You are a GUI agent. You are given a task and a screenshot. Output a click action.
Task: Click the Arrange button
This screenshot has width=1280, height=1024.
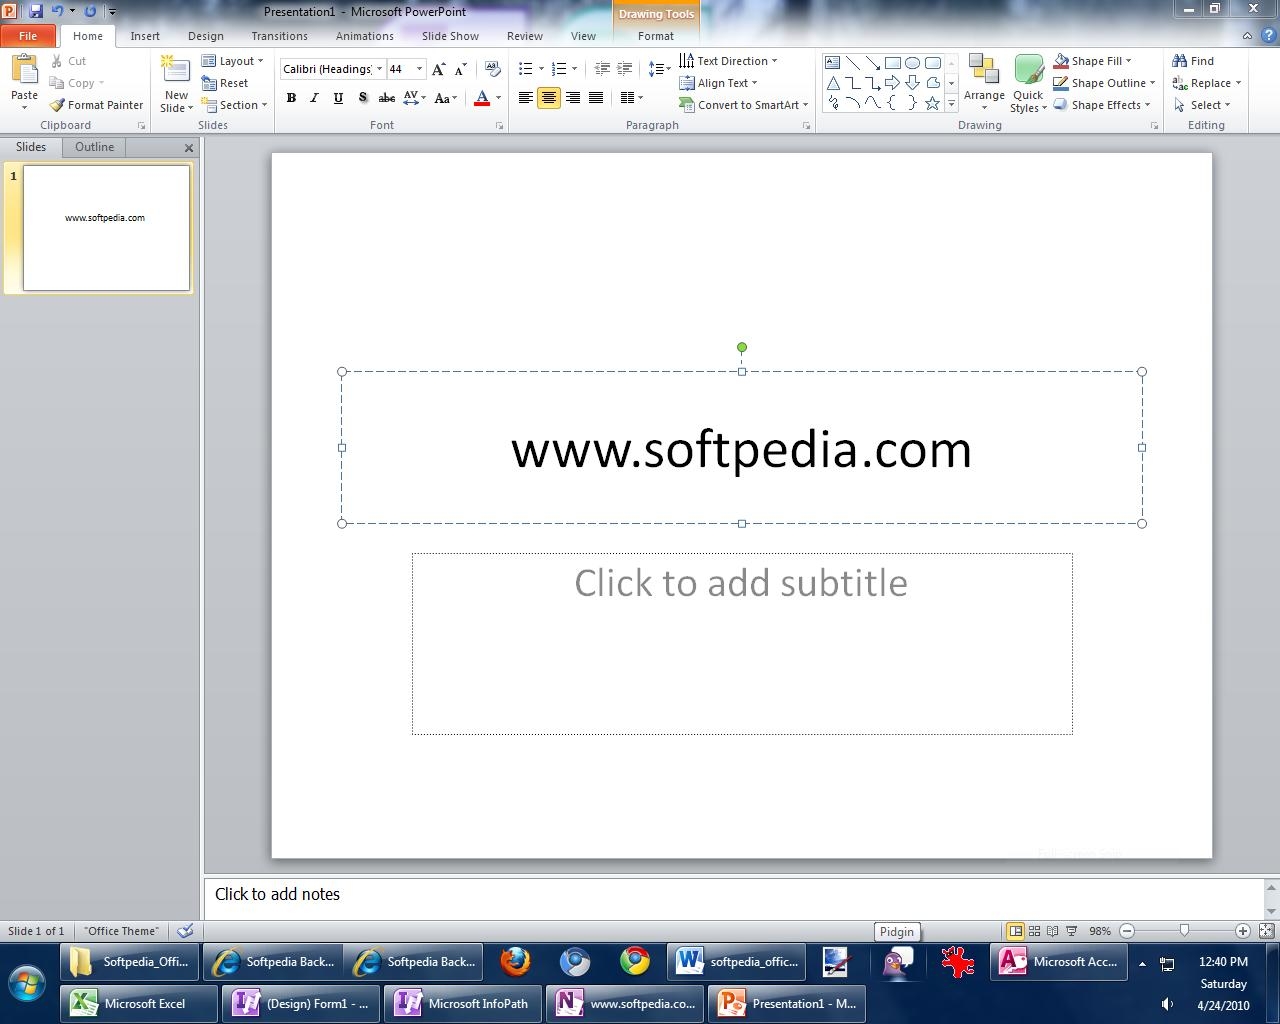click(984, 82)
